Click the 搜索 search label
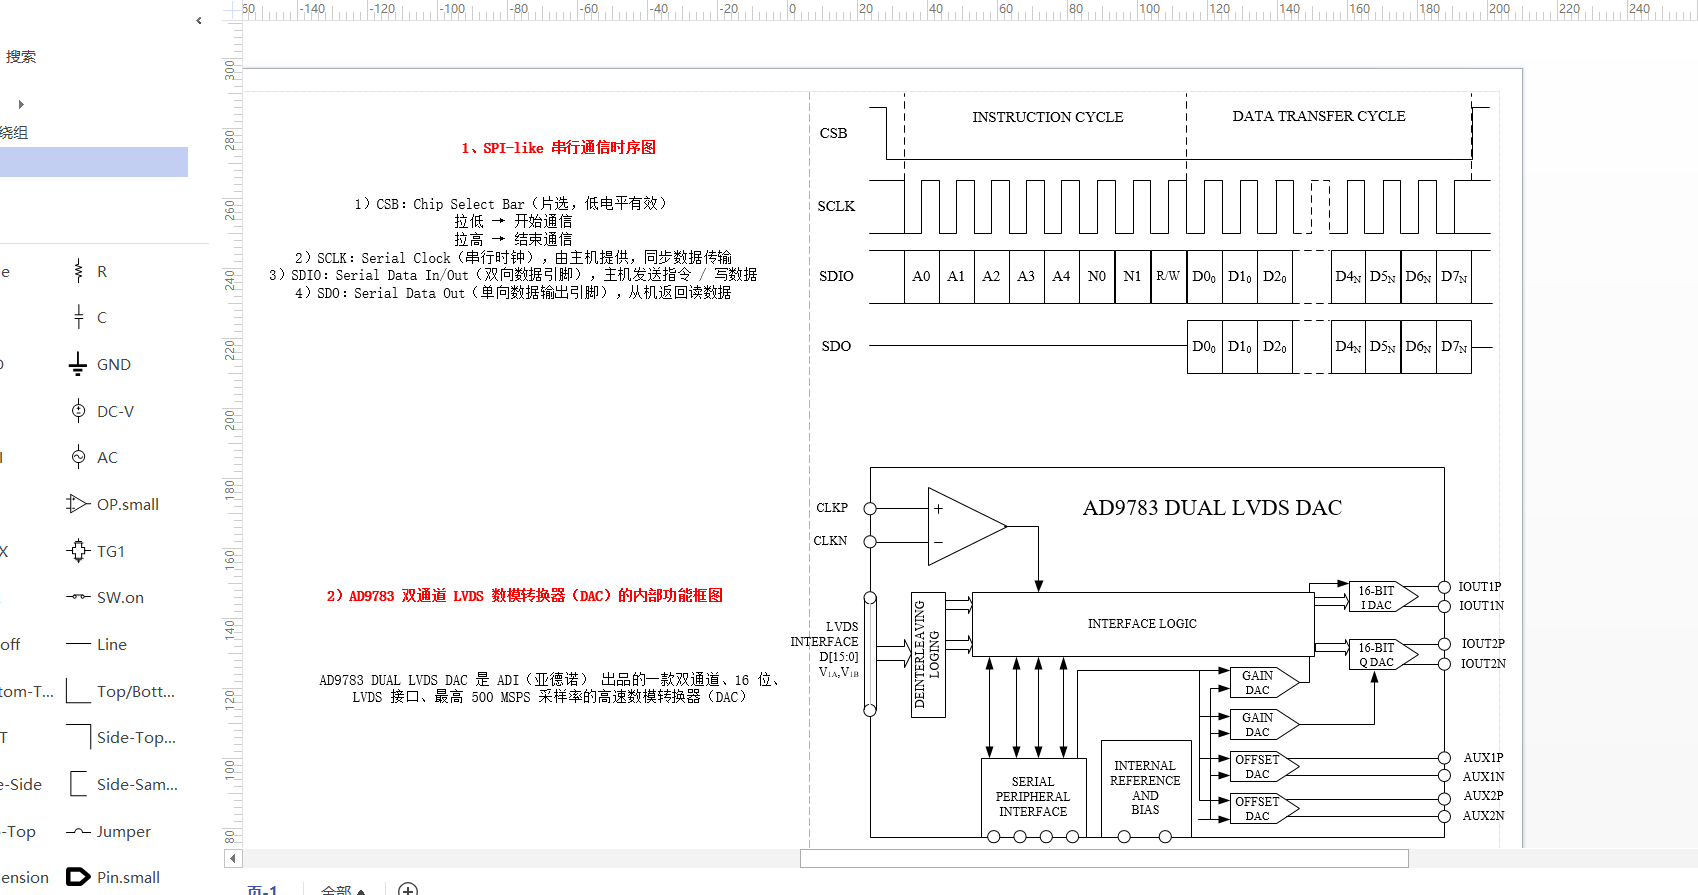 [x=21, y=57]
